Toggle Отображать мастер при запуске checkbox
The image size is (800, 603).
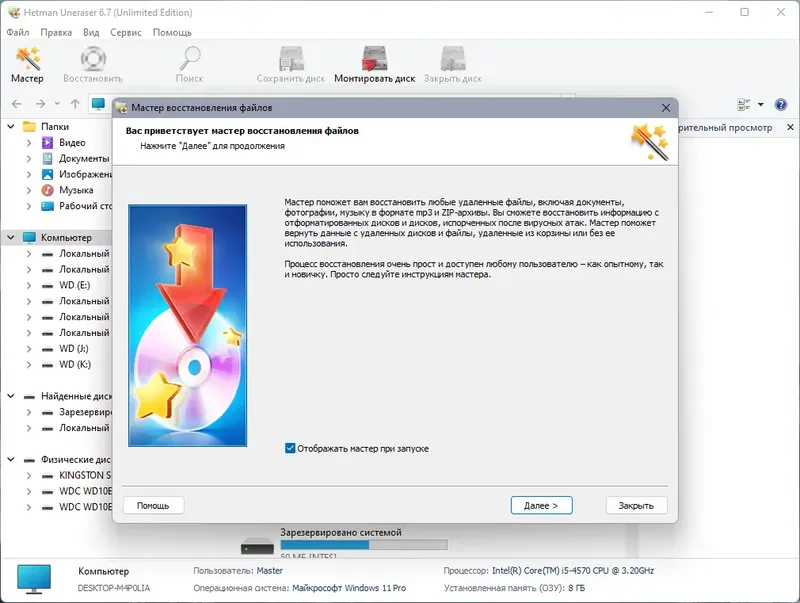tap(290, 448)
